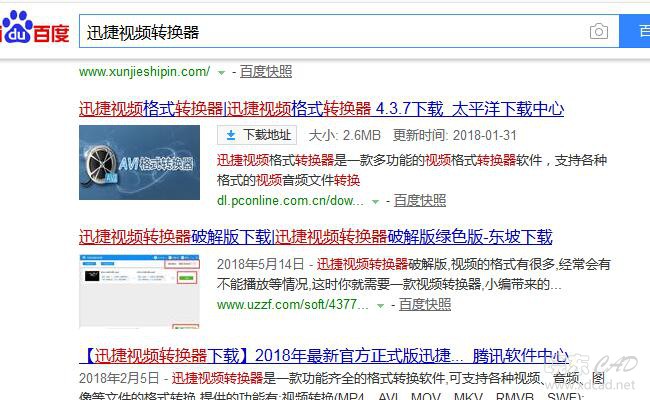Expand dropdown arrow next to www.uzzf.com URL
650x400 pixels.
(380, 306)
